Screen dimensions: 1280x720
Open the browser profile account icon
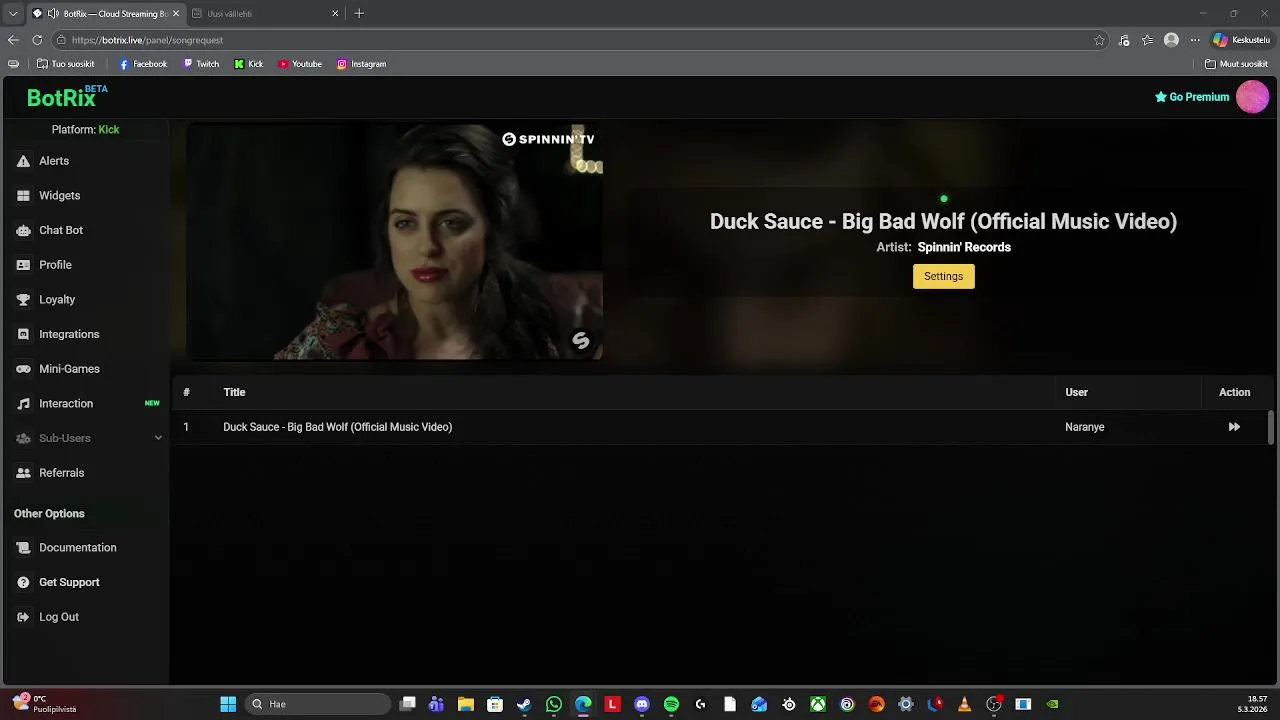click(1171, 40)
